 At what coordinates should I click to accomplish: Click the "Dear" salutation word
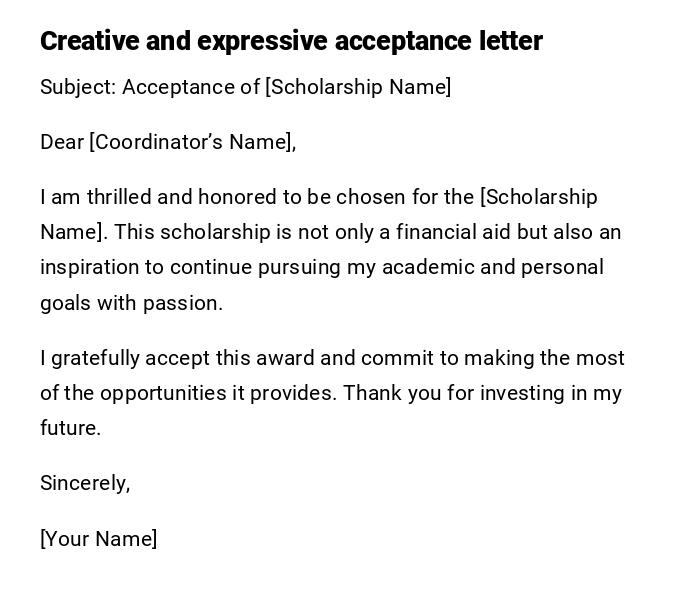point(62,142)
